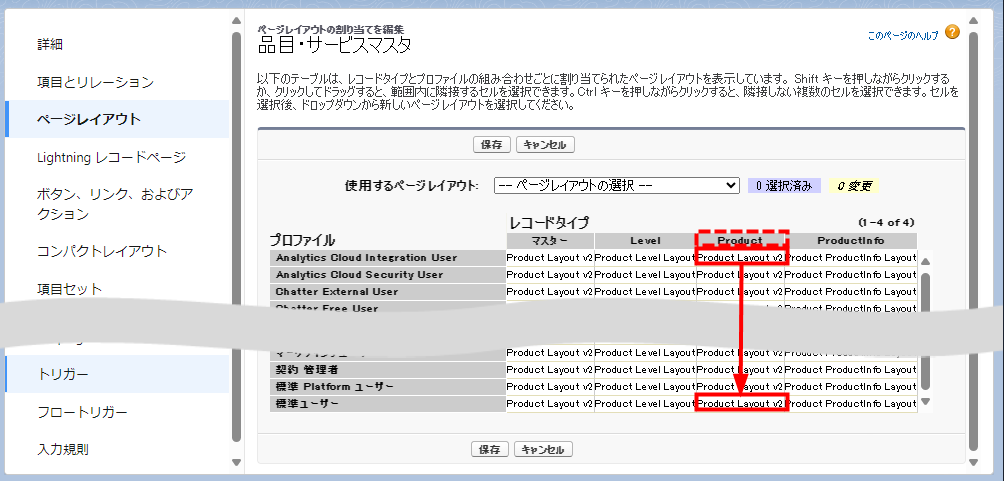The image size is (1004, 481).
Task: Click the Product record type column header
Action: click(741, 241)
